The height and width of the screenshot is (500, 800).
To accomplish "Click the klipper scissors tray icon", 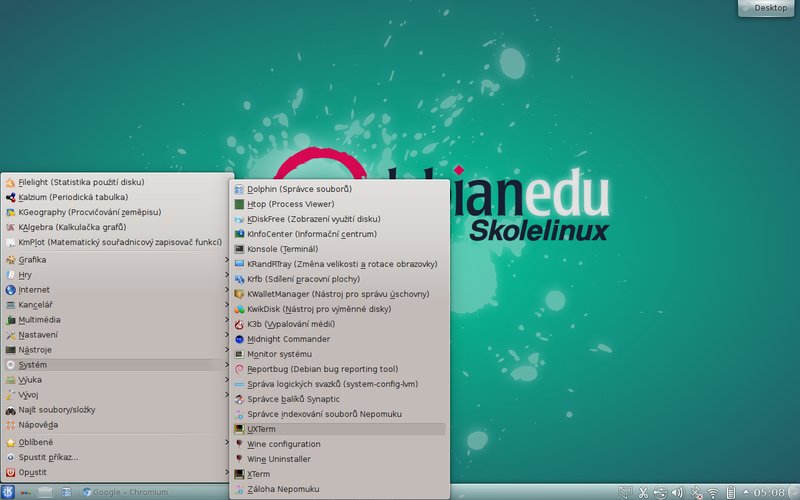I will pos(643,492).
